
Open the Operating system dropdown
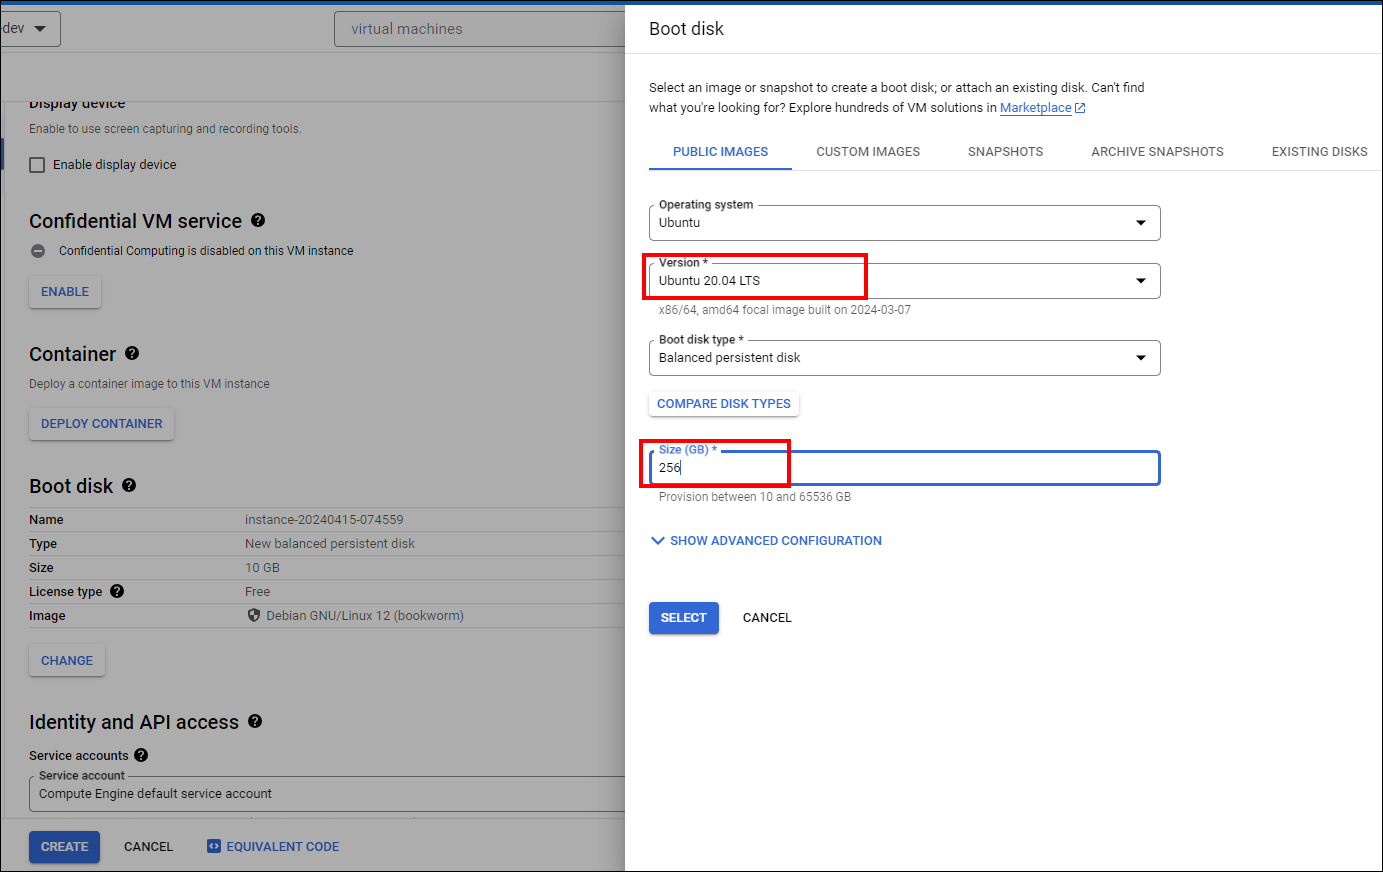point(904,223)
